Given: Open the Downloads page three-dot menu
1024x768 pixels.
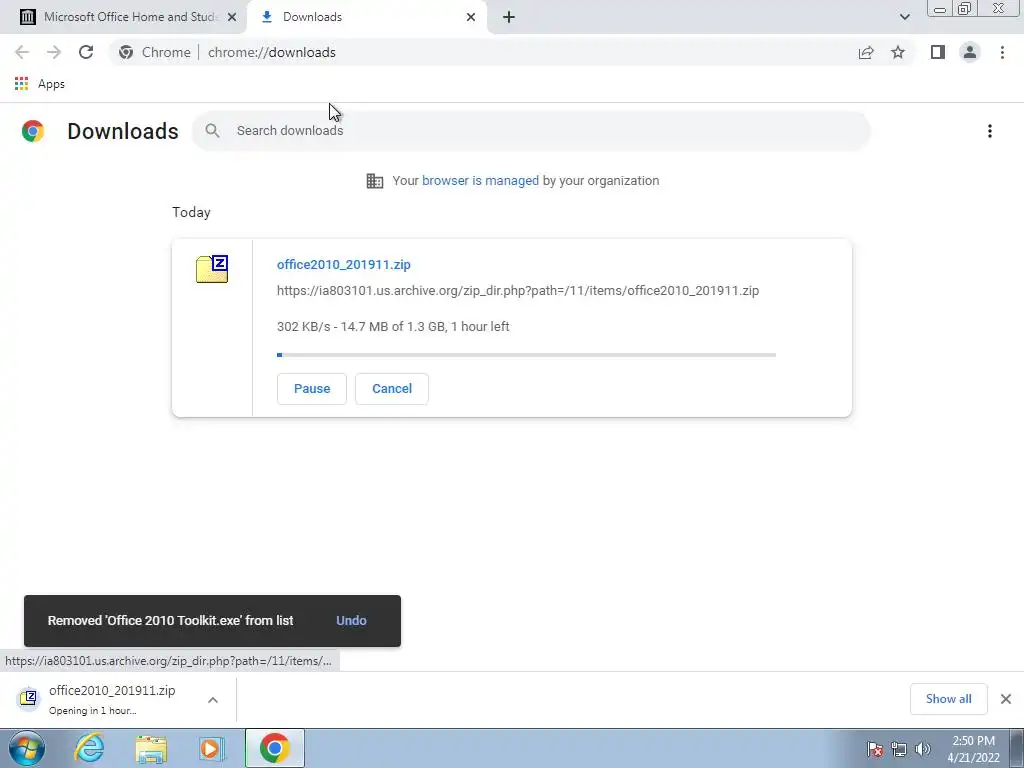Looking at the screenshot, I should pos(989,131).
